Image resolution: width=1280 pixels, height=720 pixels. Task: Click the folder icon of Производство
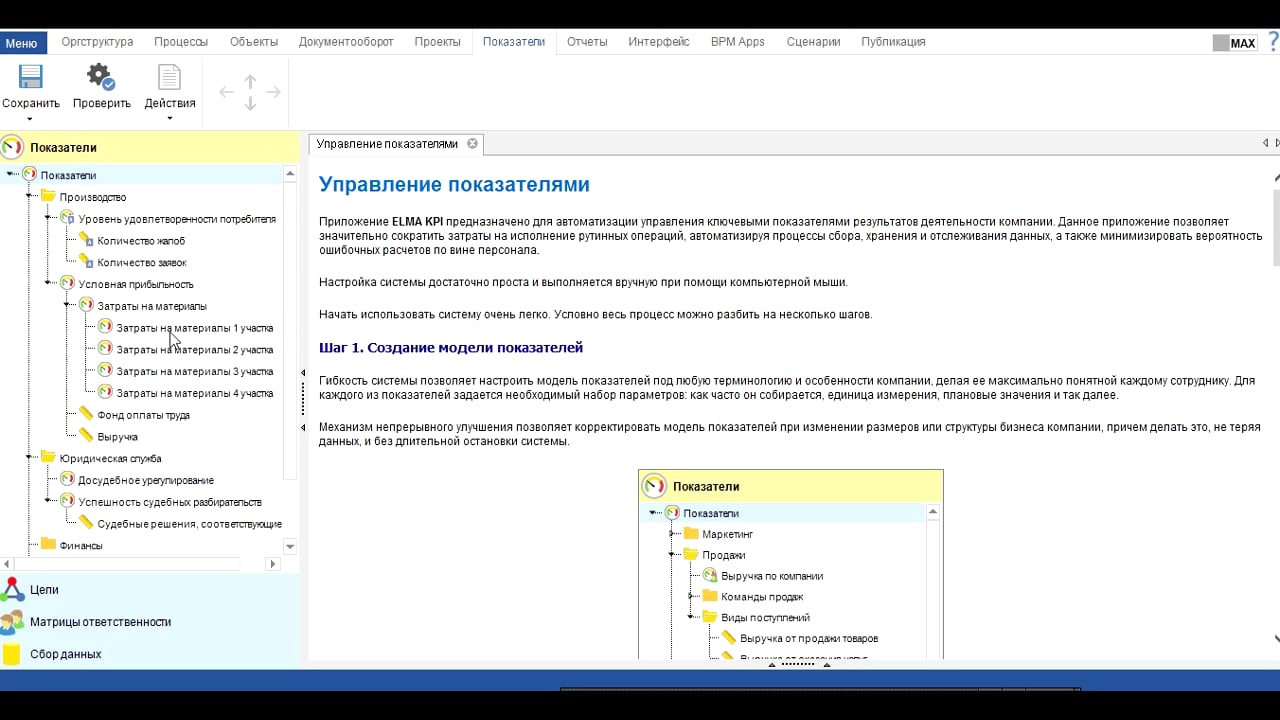pyautogui.click(x=48, y=197)
